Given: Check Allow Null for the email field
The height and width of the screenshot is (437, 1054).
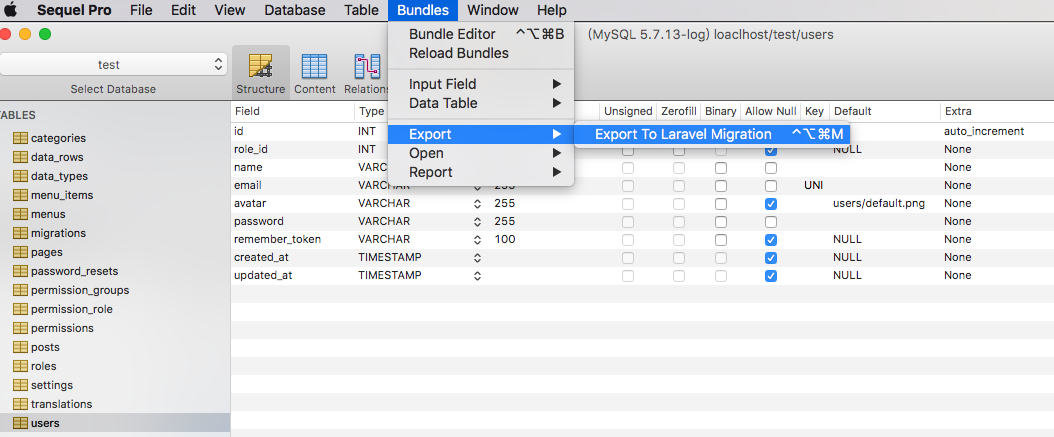Looking at the screenshot, I should pyautogui.click(x=771, y=186).
